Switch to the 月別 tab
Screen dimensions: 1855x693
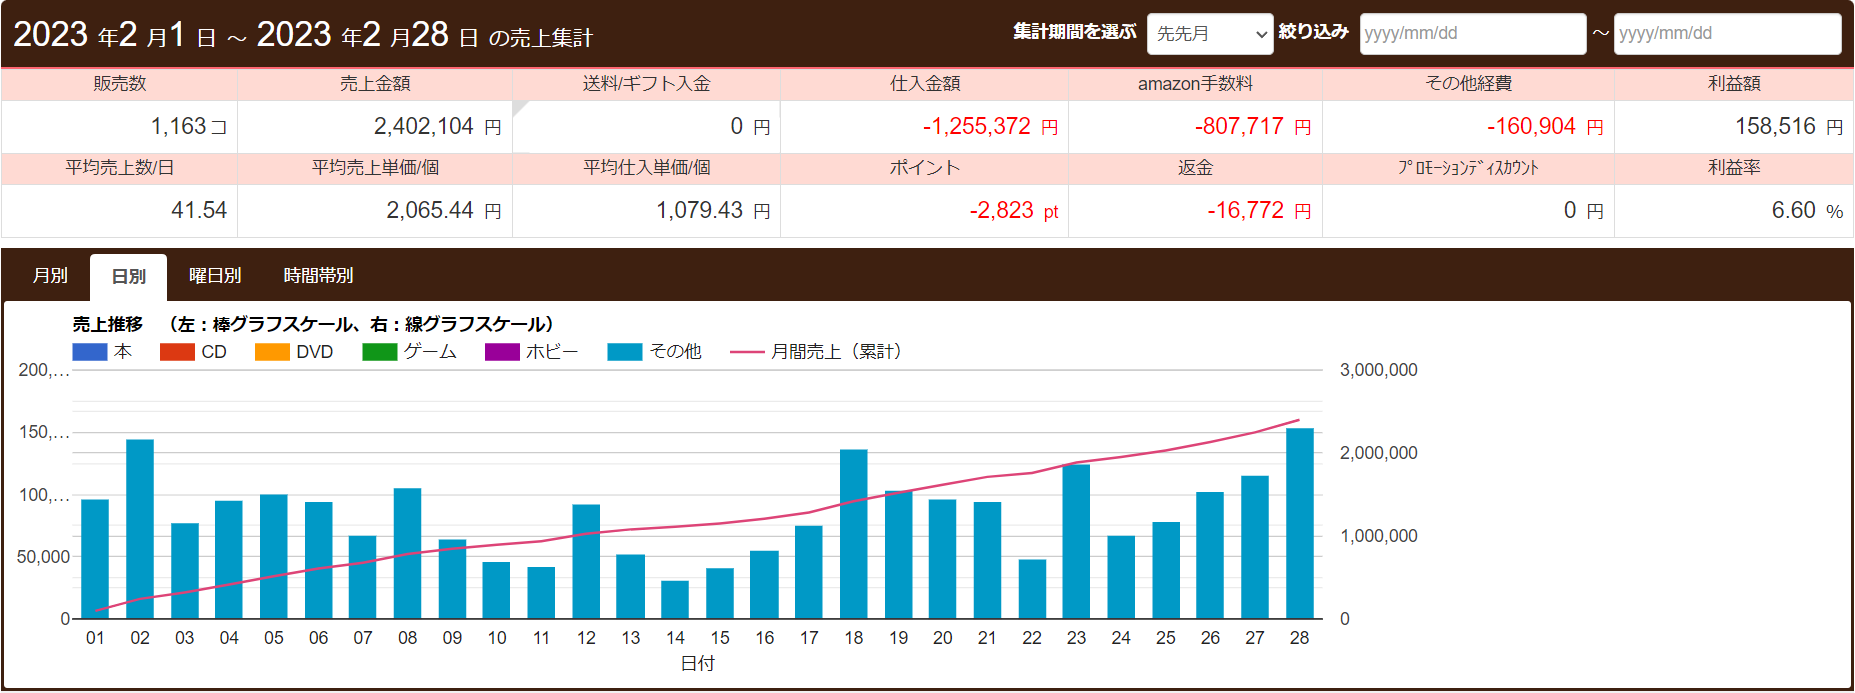[50, 276]
